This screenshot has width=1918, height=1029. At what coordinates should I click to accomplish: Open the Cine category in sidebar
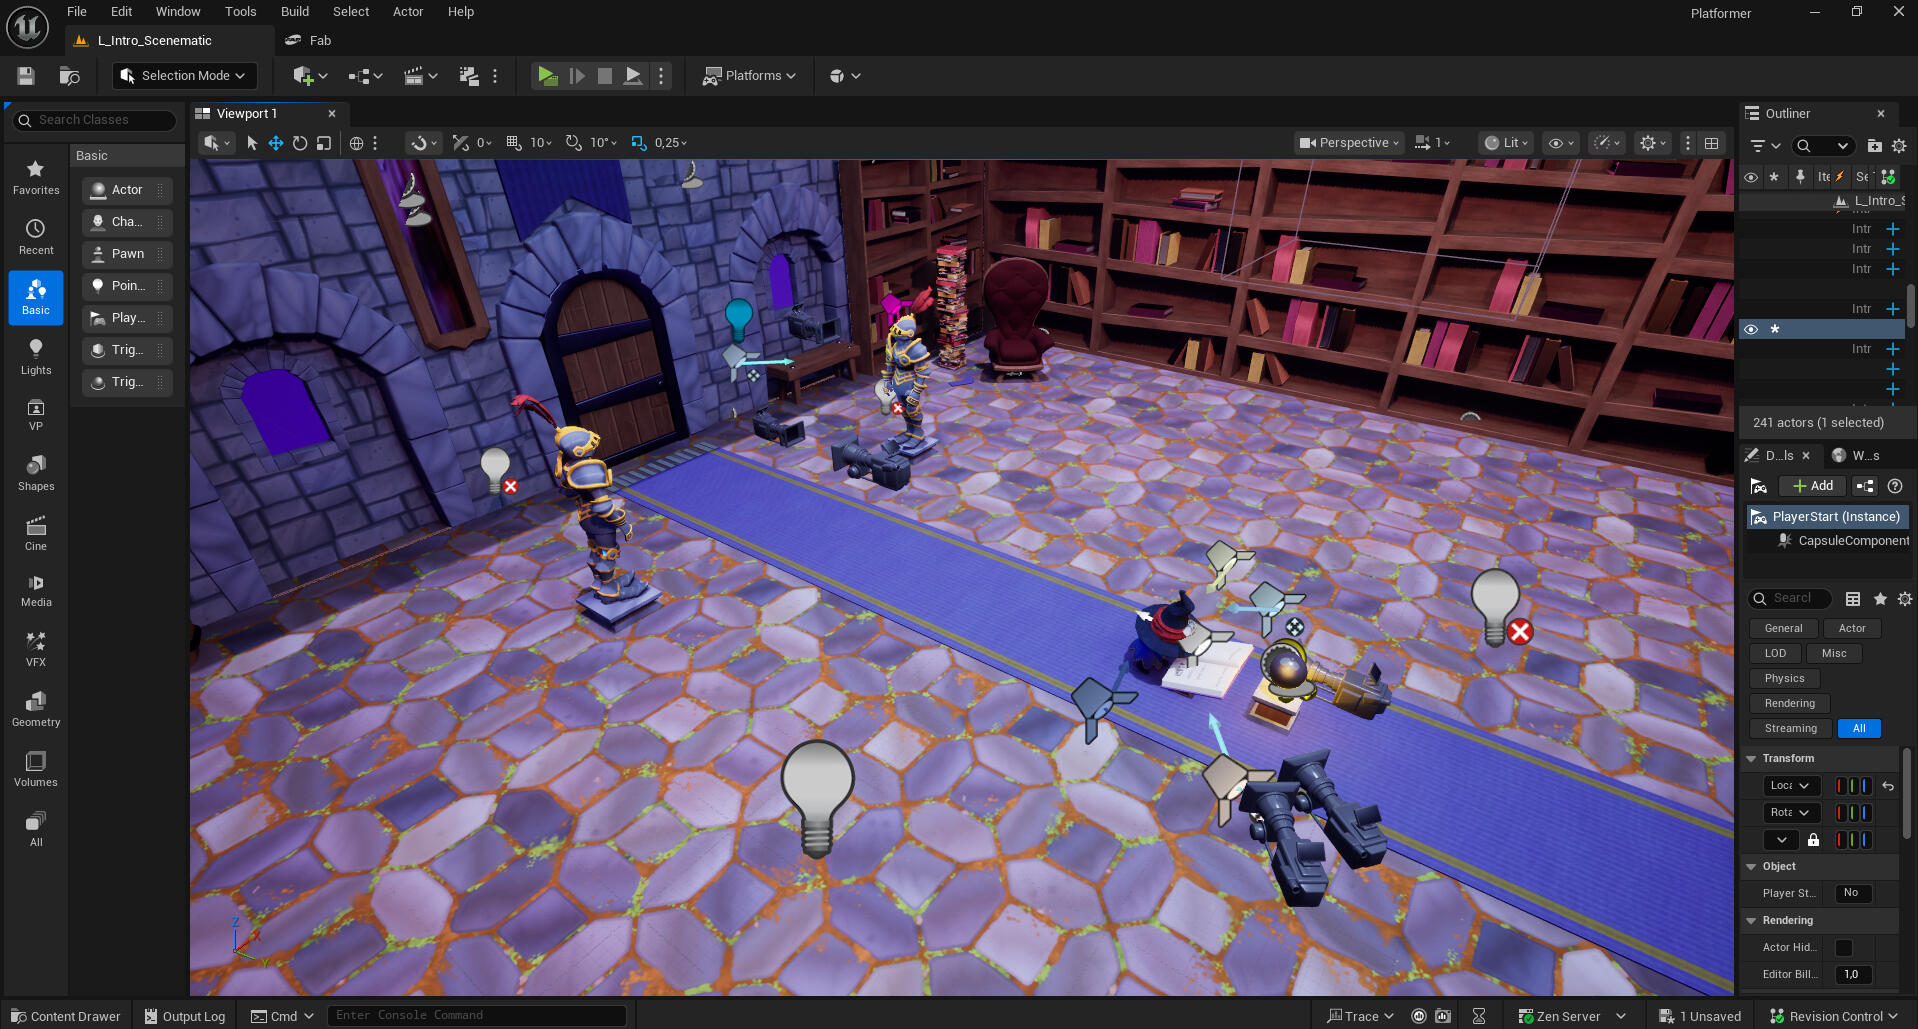tap(36, 532)
